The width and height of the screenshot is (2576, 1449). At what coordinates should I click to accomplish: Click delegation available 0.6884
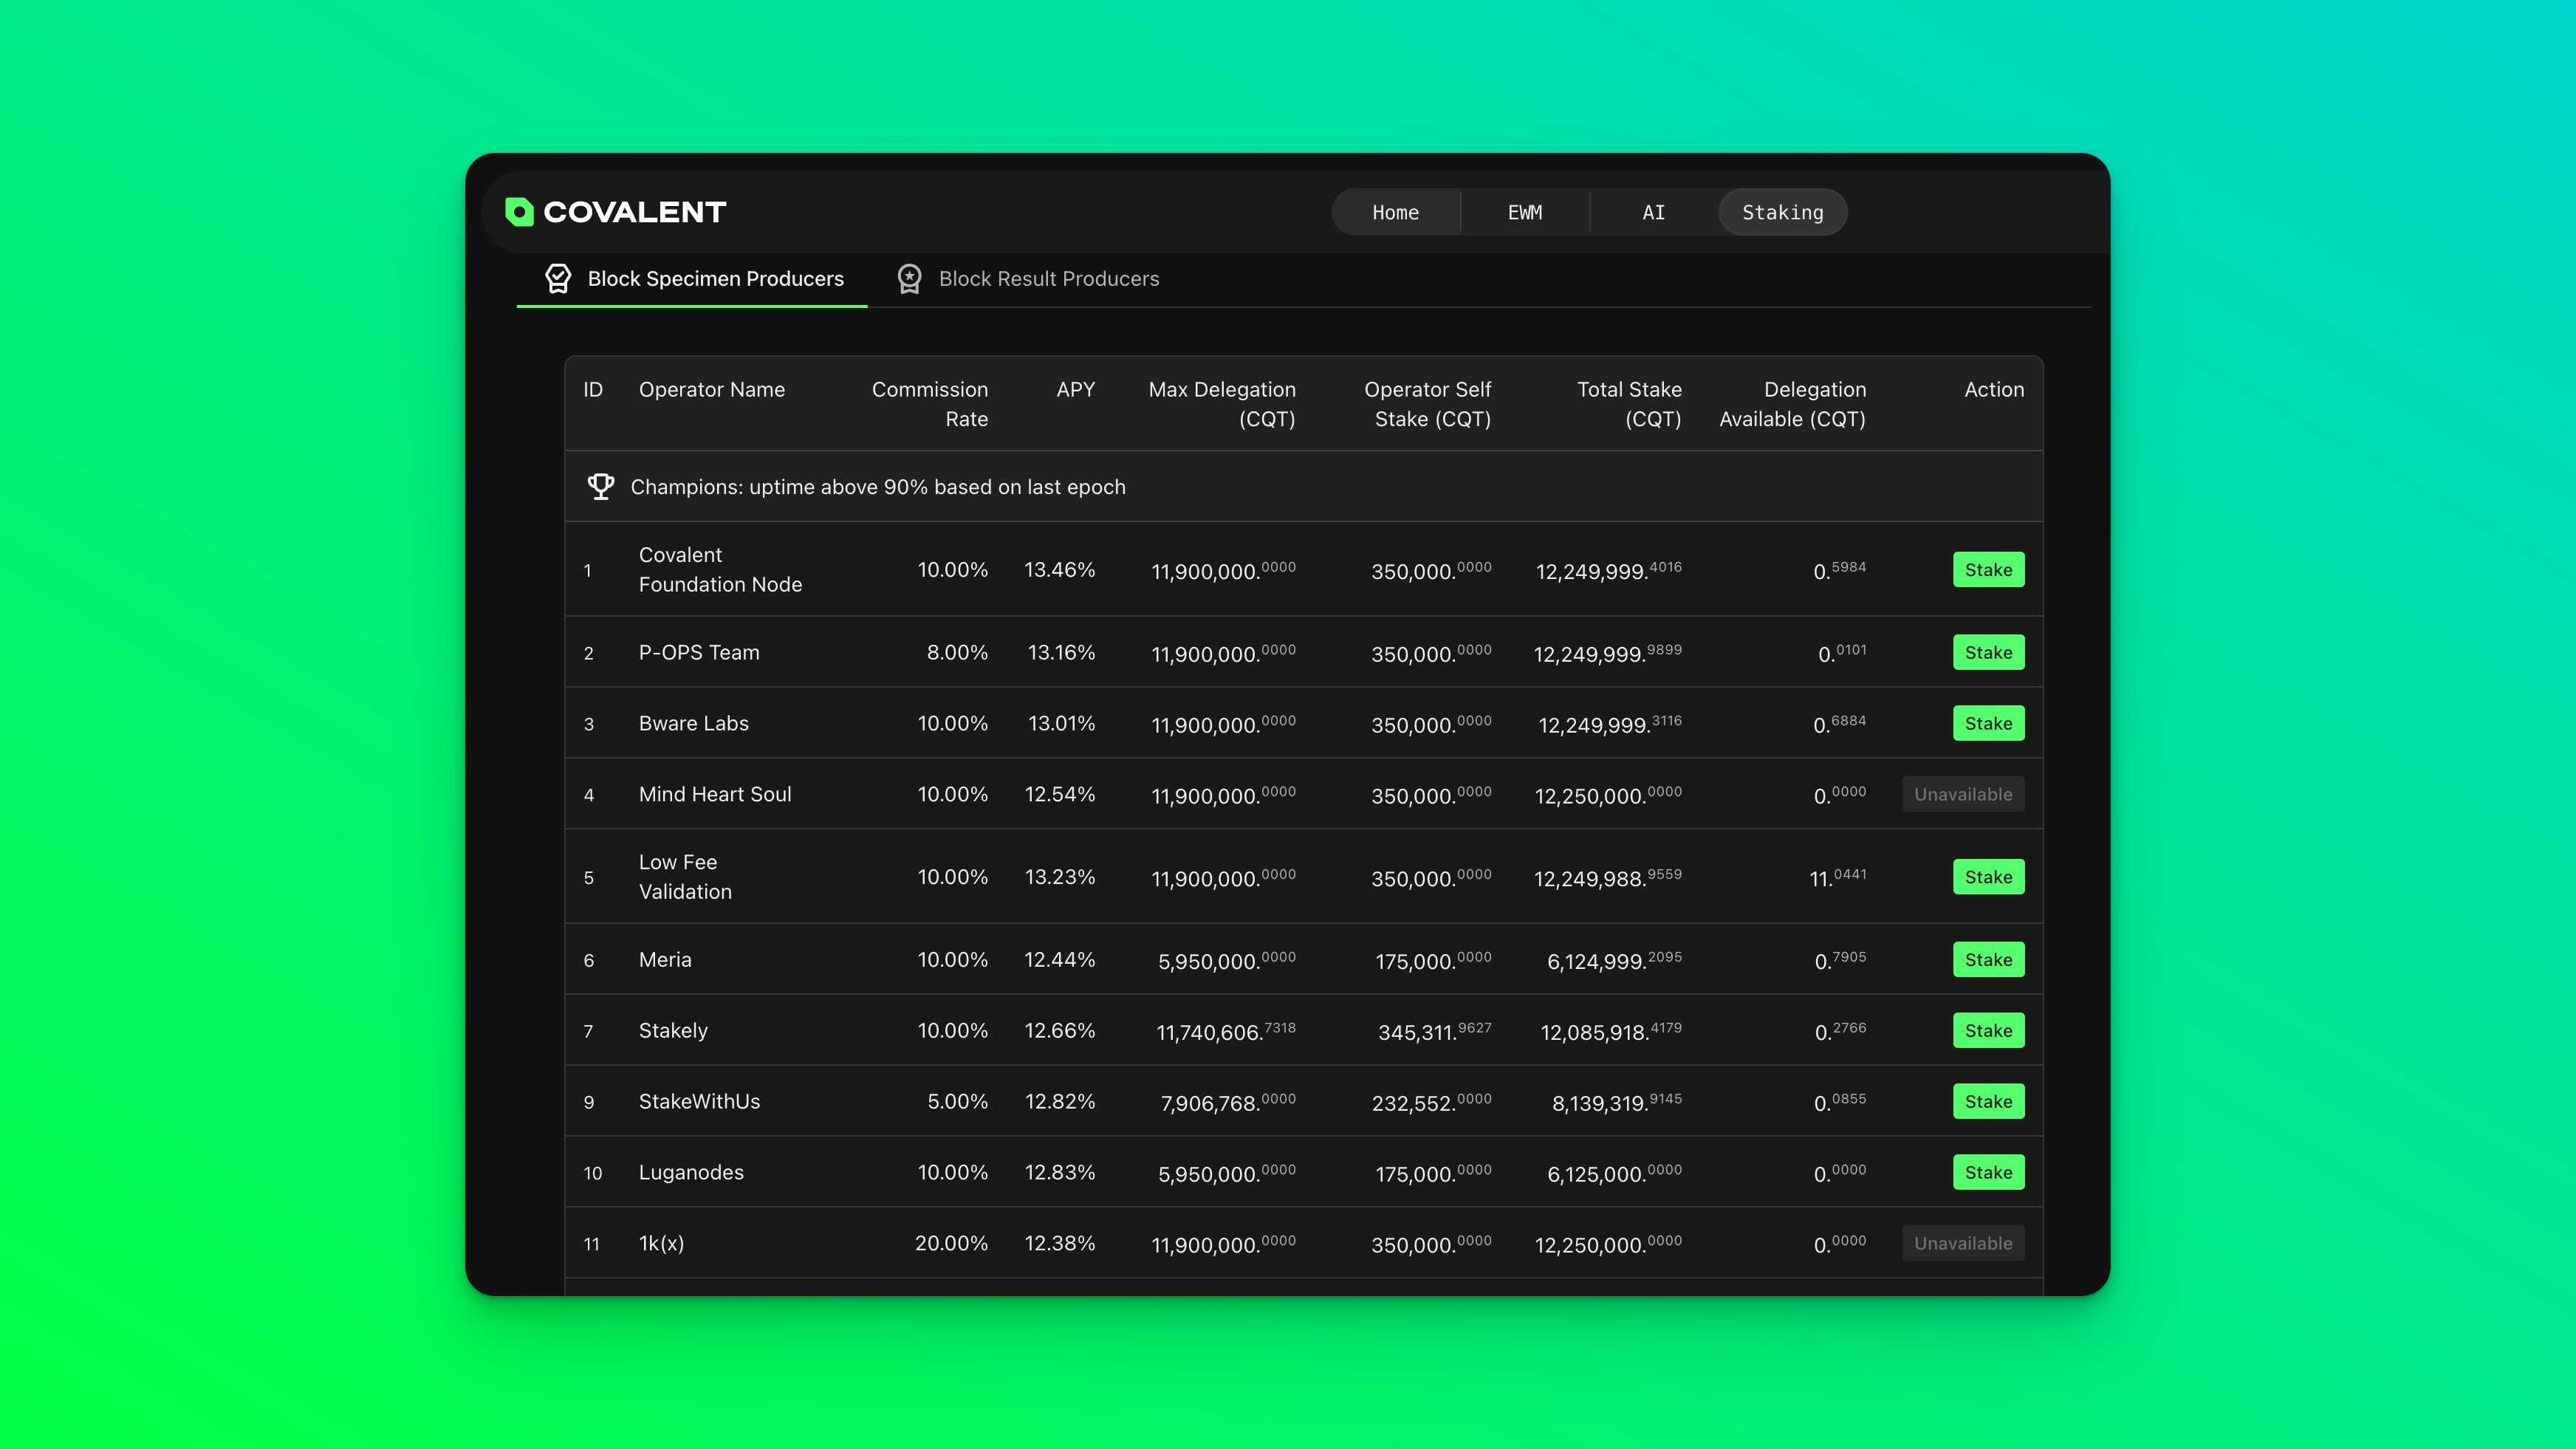(x=1839, y=724)
